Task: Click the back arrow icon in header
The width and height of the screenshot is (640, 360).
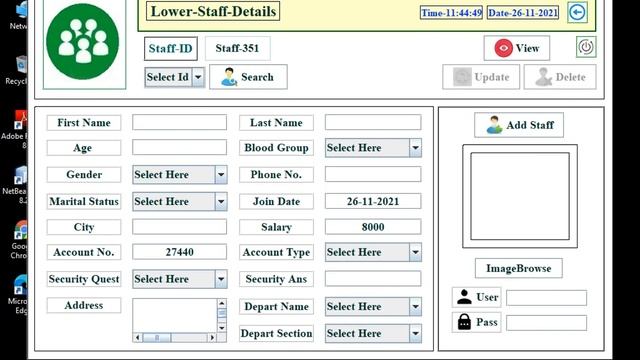Action: pyautogui.click(x=577, y=12)
